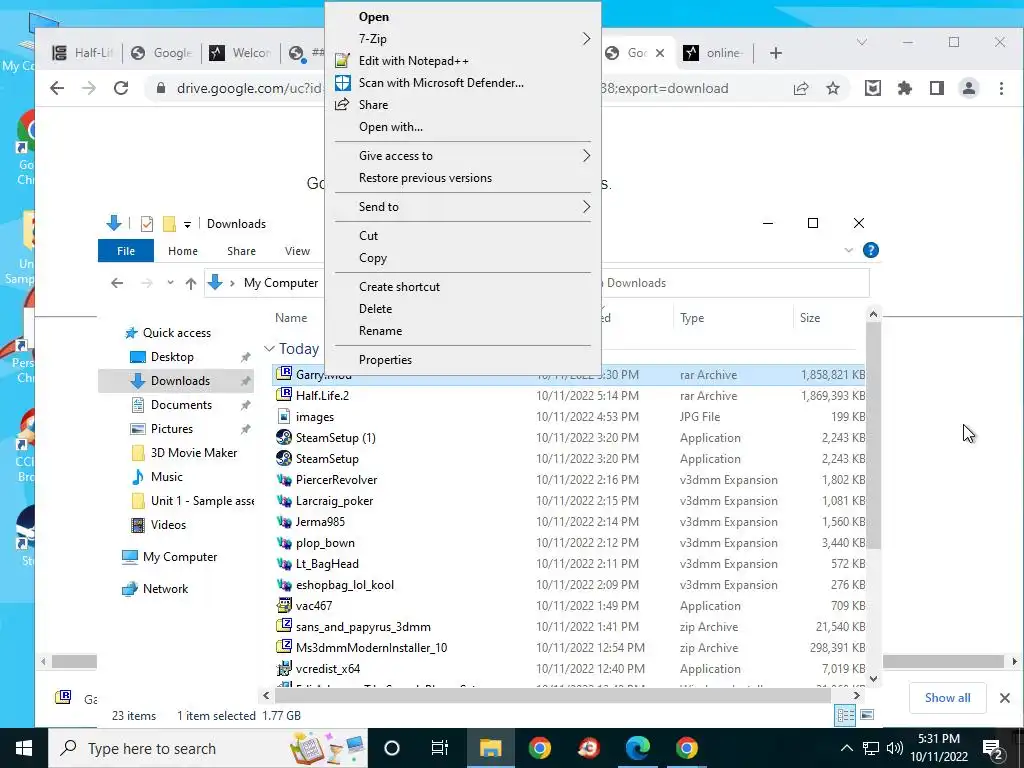Switch to large icons view in status bar
This screenshot has width=1024, height=768.
[867, 715]
